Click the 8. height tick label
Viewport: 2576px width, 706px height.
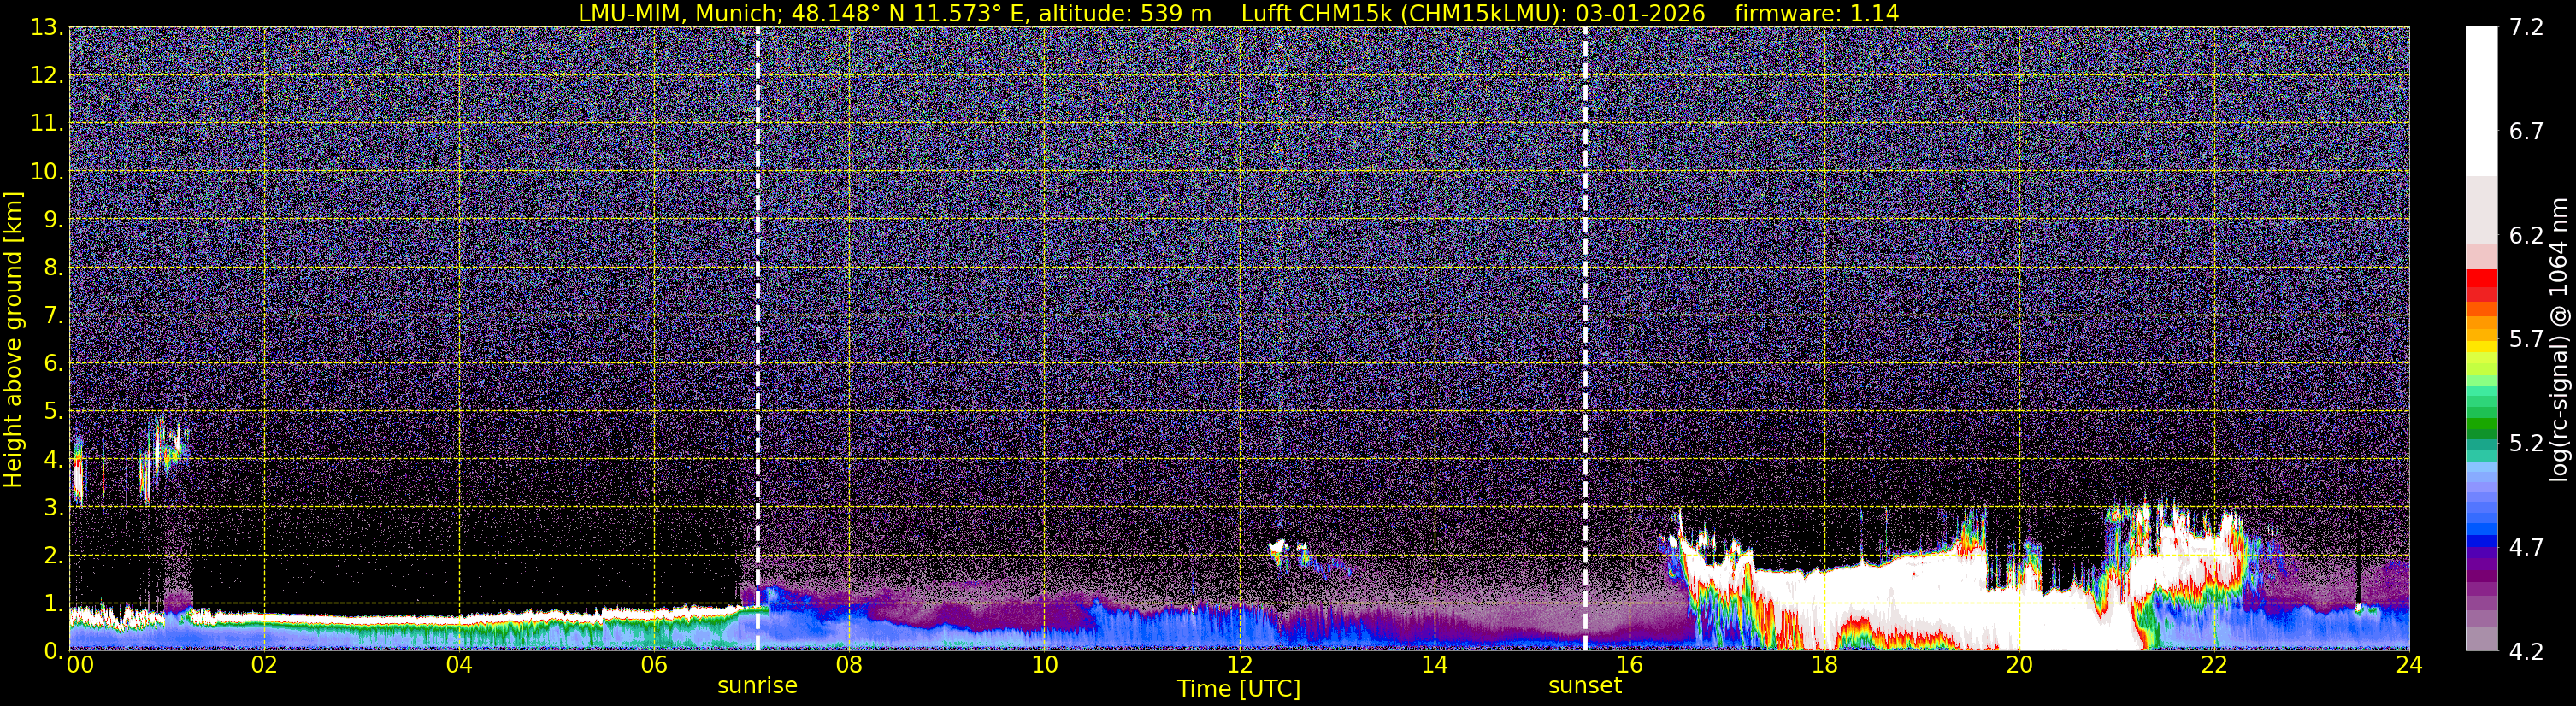(x=54, y=267)
